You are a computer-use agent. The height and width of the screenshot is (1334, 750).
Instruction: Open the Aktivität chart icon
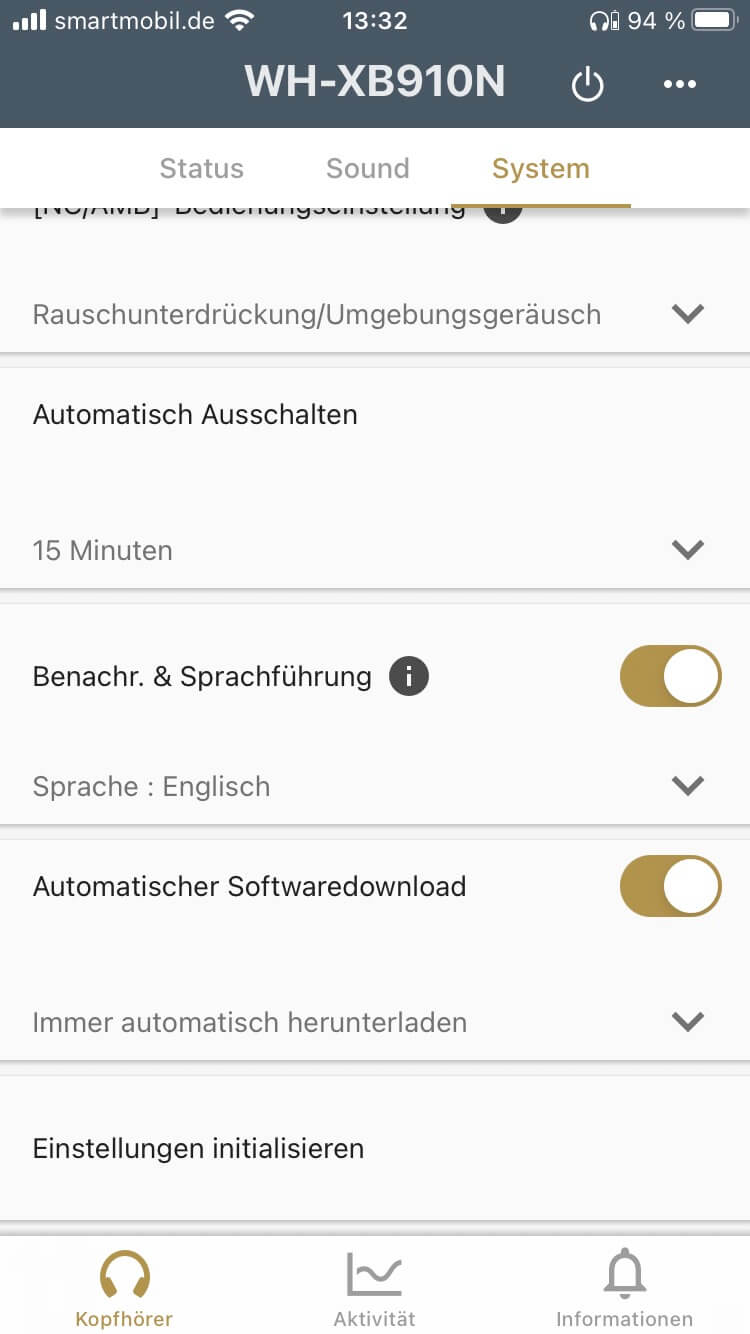(x=374, y=1276)
